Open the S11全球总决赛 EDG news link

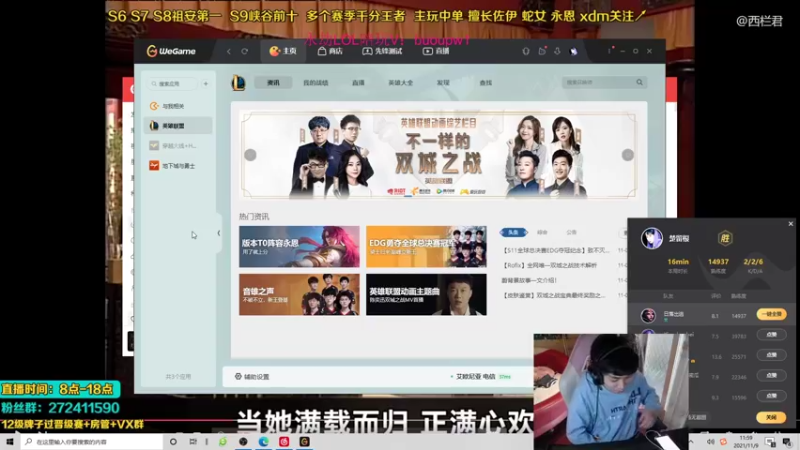coord(556,250)
